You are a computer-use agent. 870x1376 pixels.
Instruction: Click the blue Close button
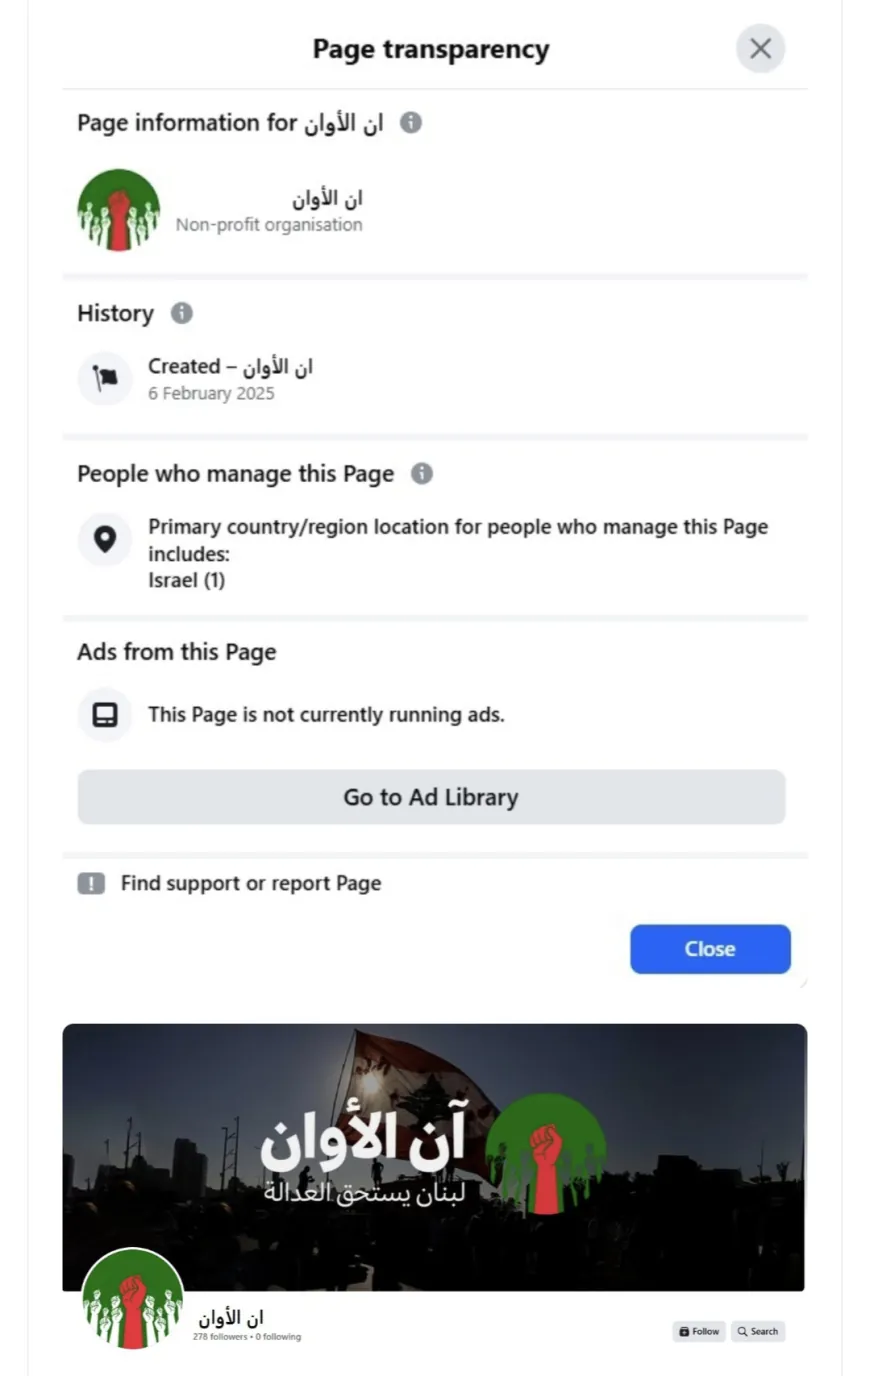pos(710,949)
